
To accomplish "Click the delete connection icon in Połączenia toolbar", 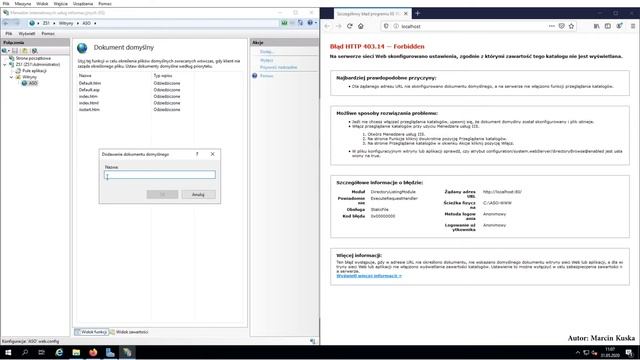I will click(x=35, y=51).
